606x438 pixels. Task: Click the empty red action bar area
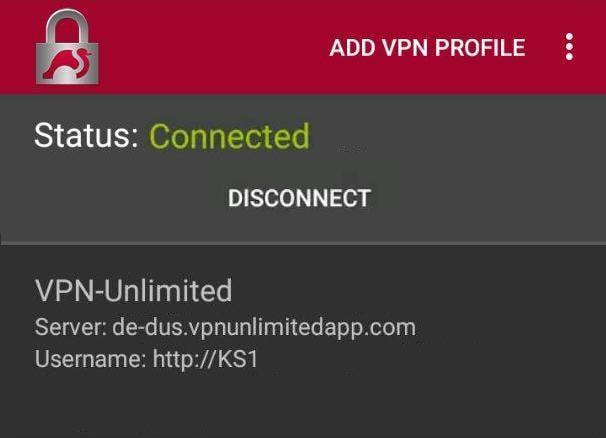[x=213, y=47]
